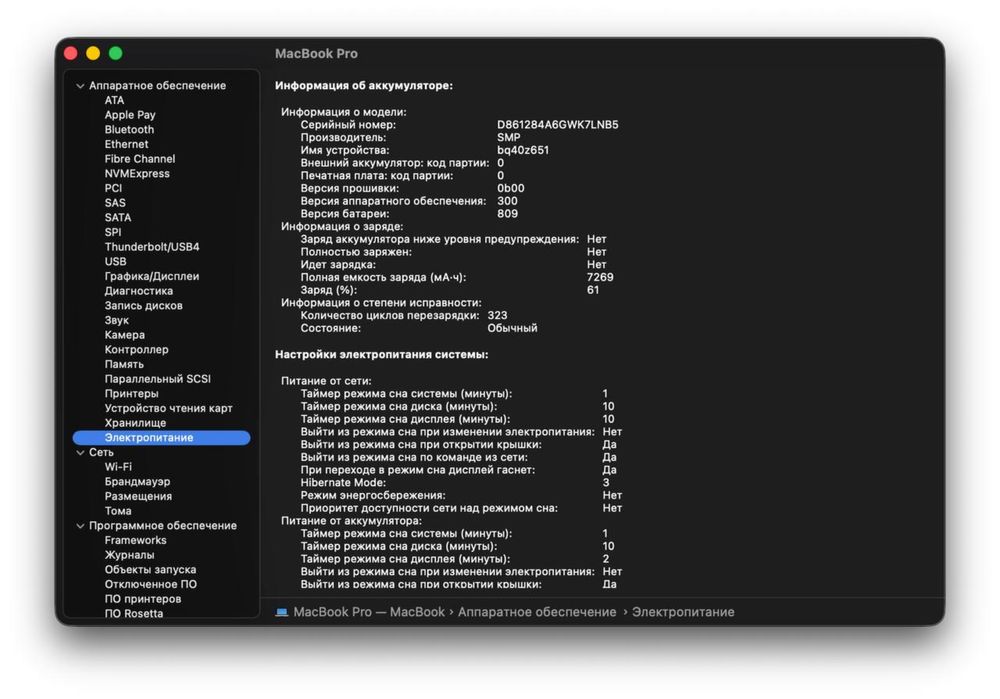This screenshot has width=1000, height=699.
Task: Click Аппаратное обеспечение in the path bar
Action: point(537,612)
